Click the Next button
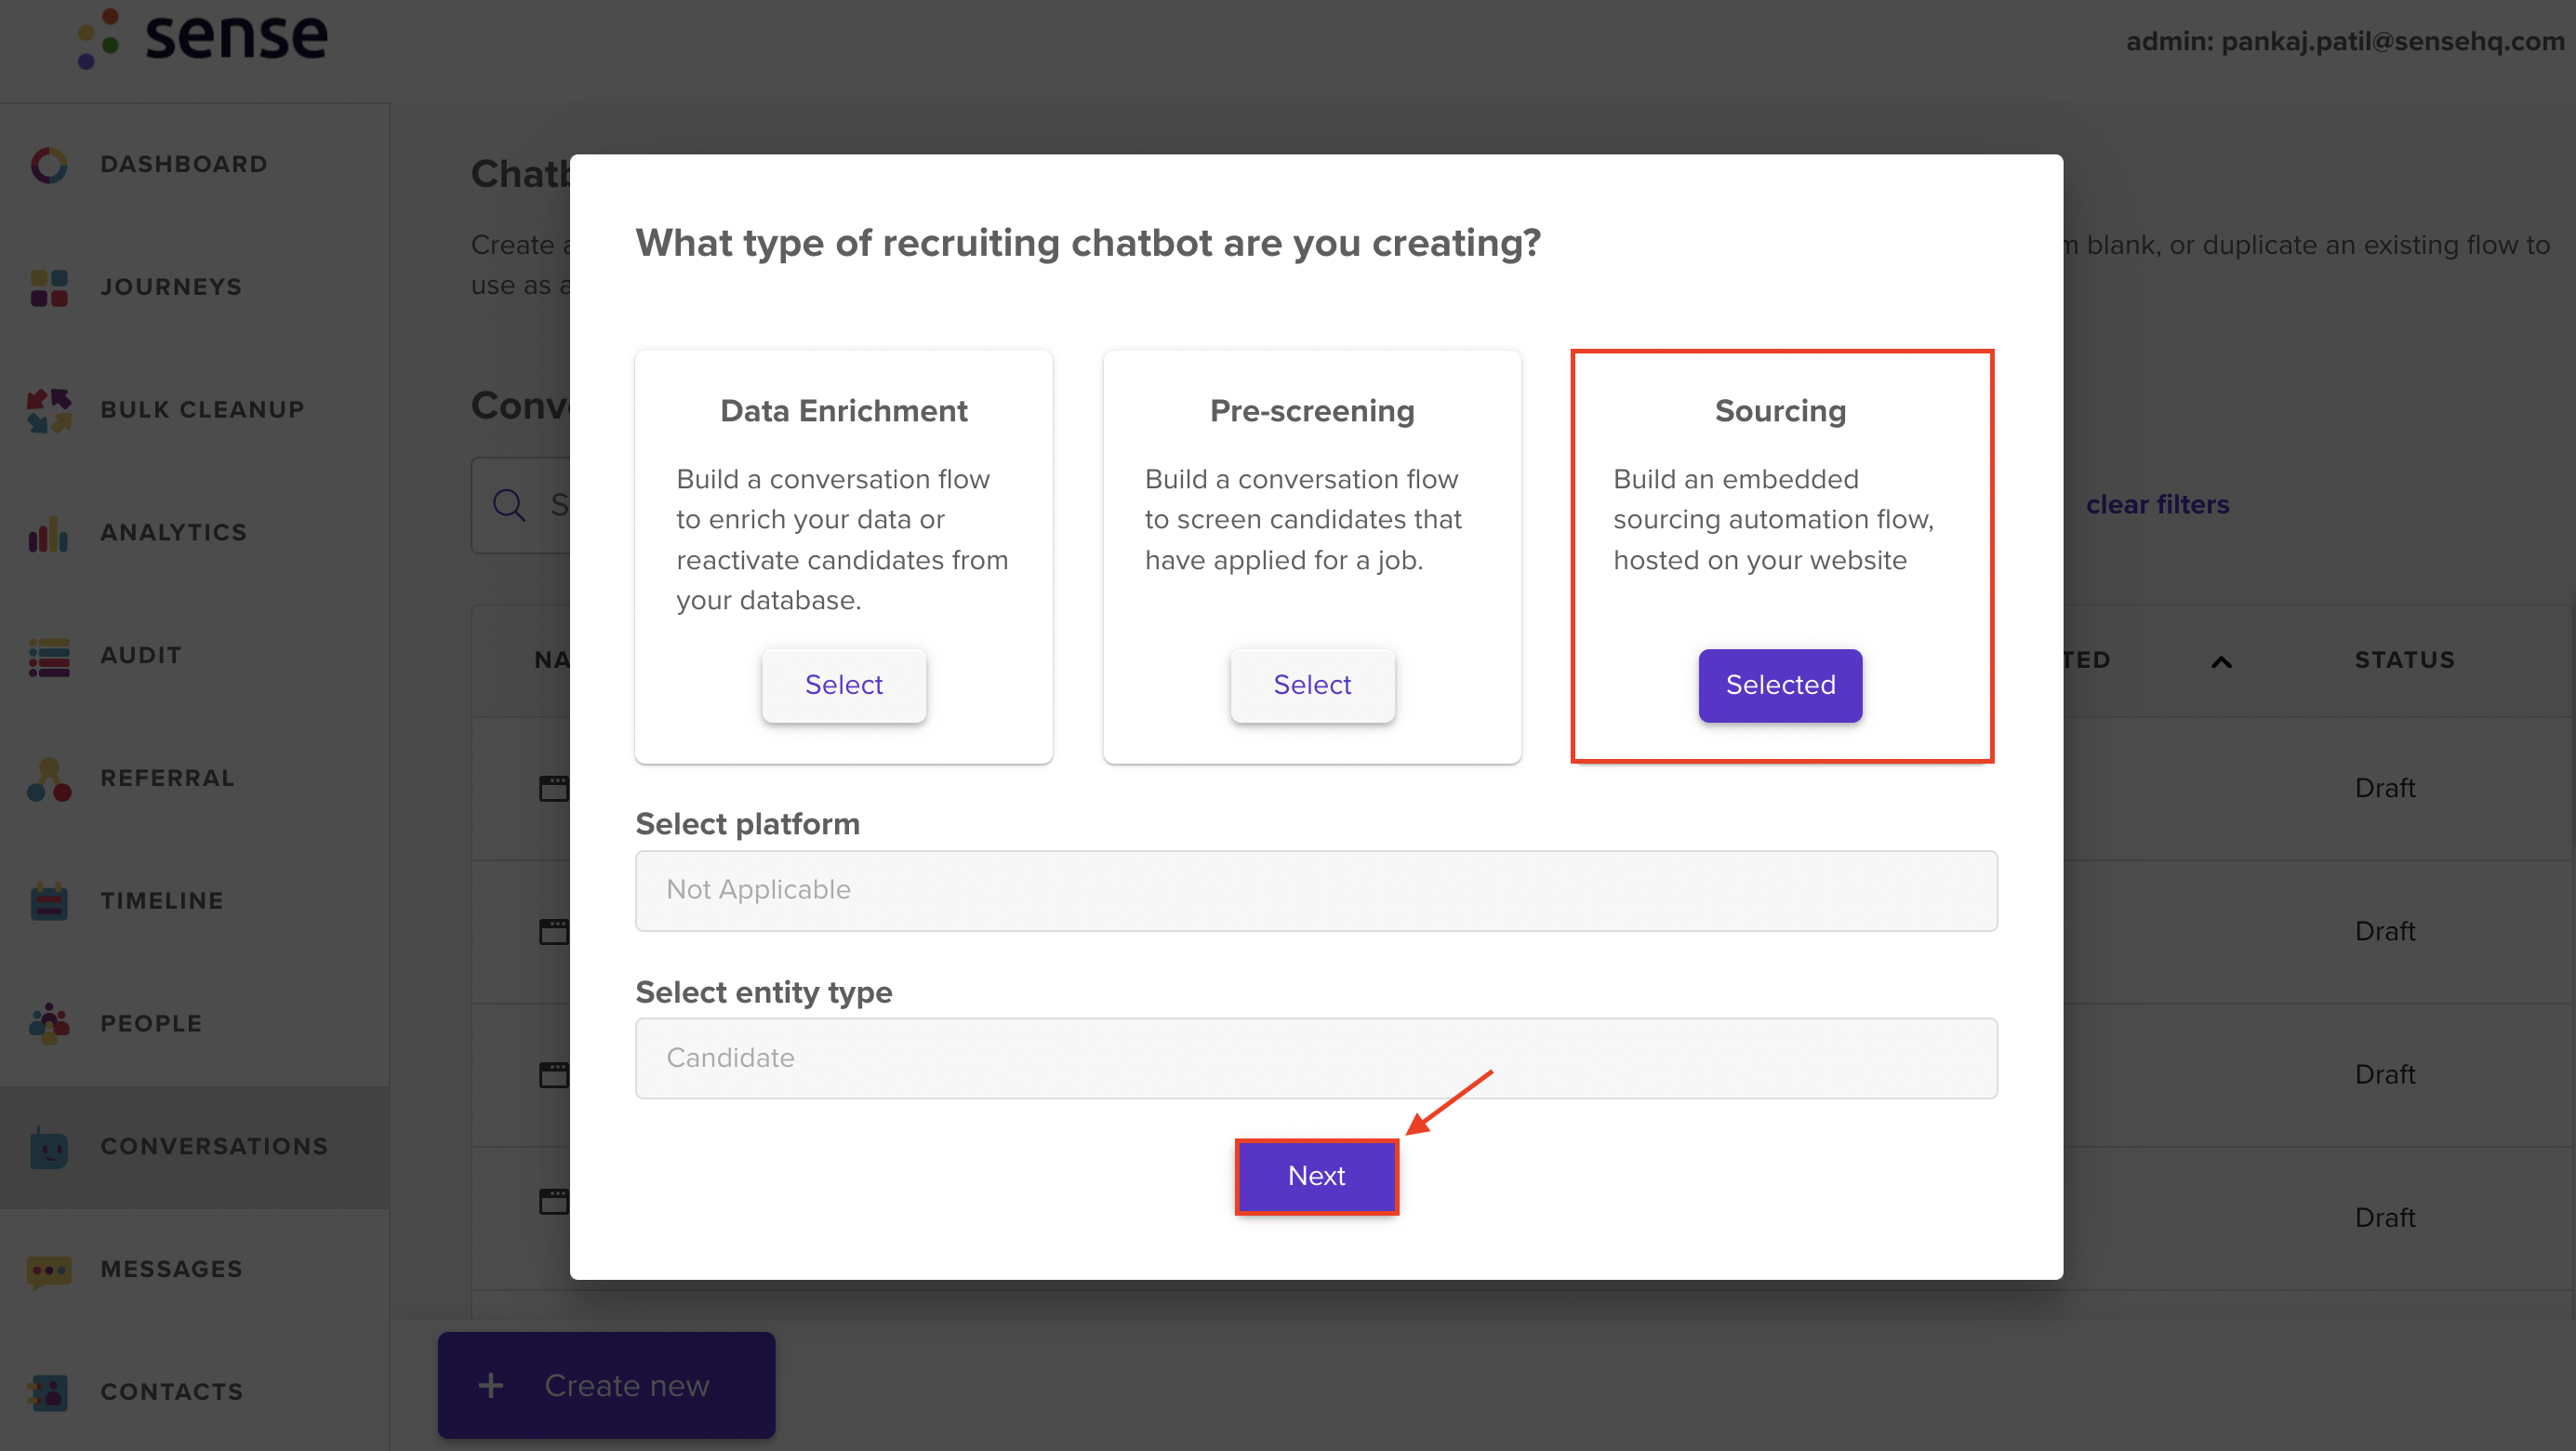The height and width of the screenshot is (1451, 2576). [x=1316, y=1176]
